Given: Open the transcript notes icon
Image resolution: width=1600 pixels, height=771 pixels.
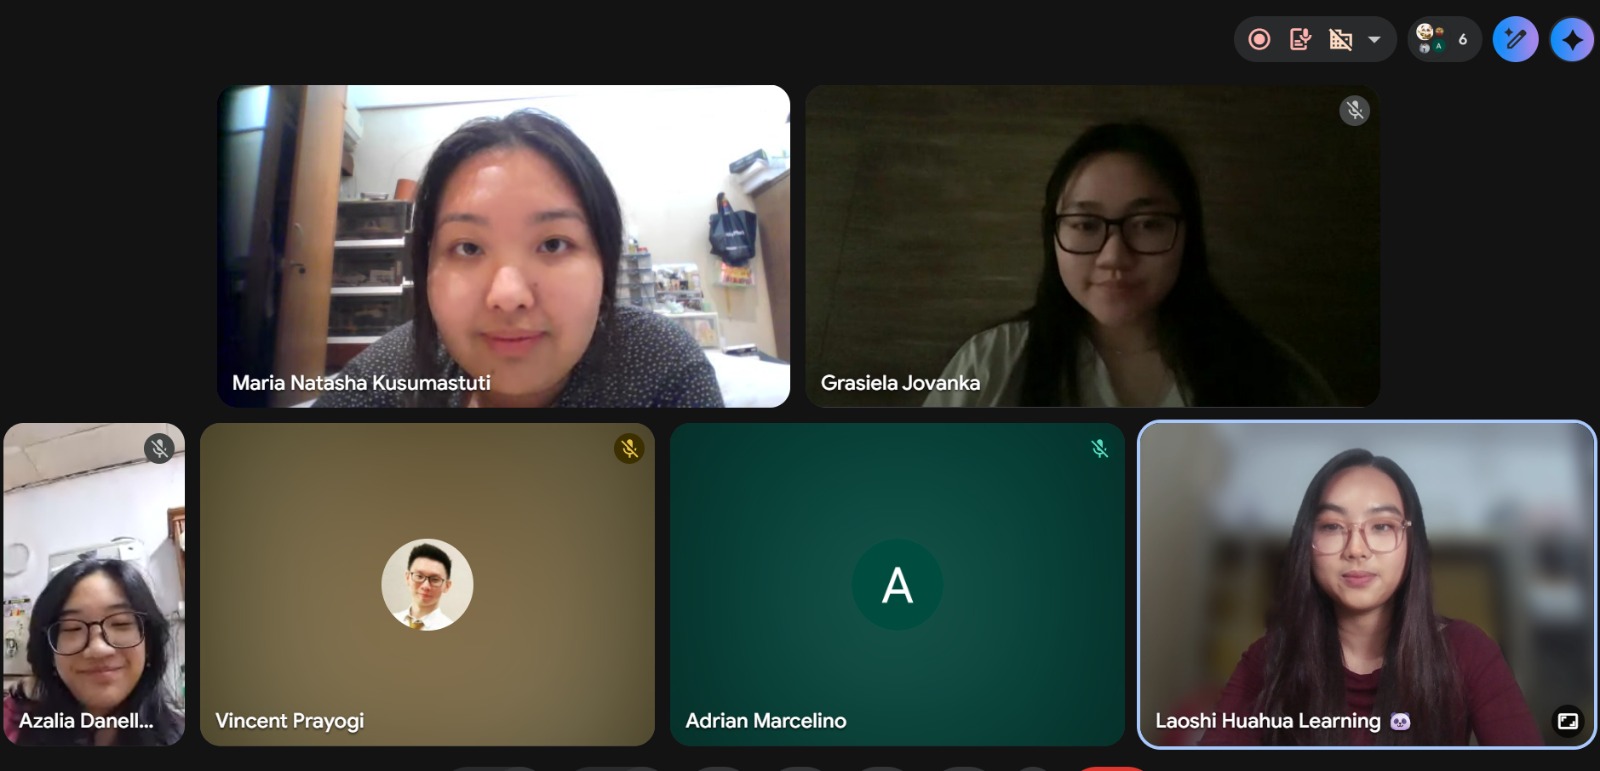Looking at the screenshot, I should (1300, 39).
